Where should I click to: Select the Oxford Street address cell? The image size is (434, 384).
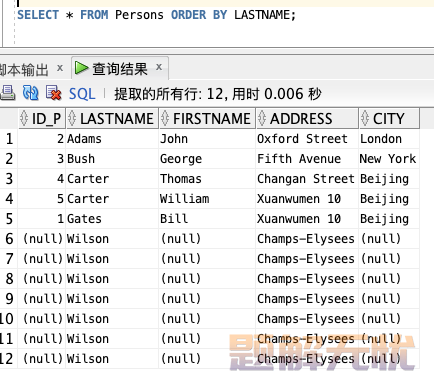(307, 139)
